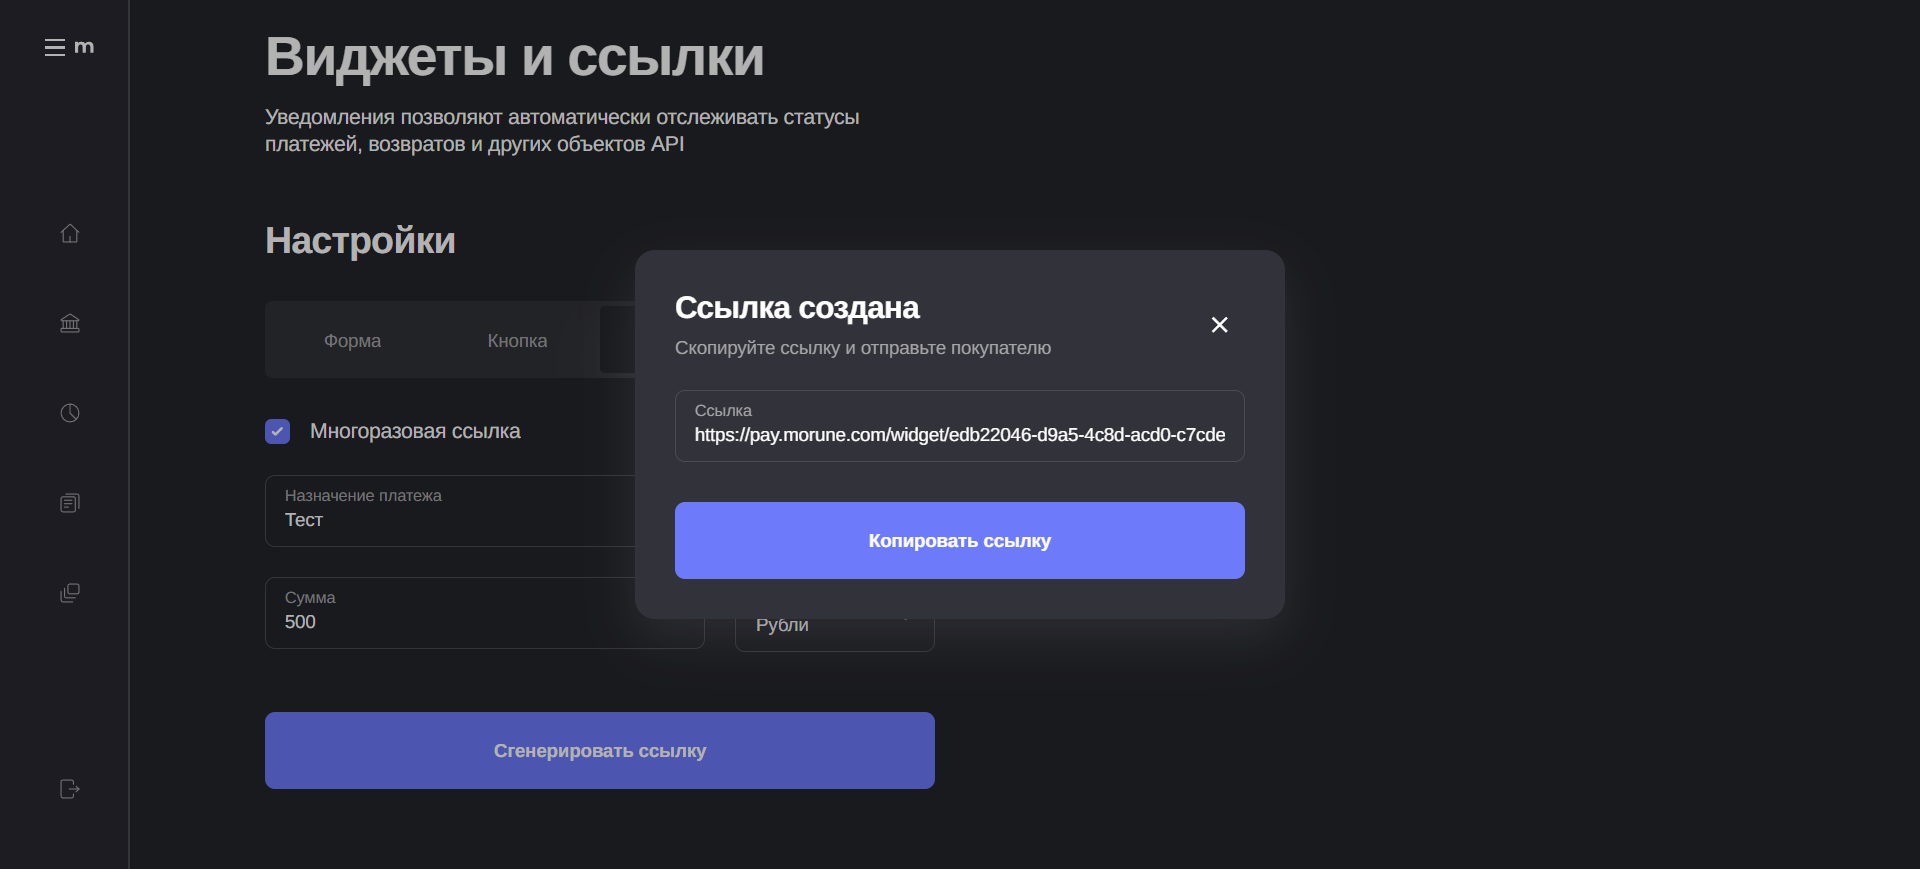The height and width of the screenshot is (869, 1920).
Task: Open the hamburger menu in sidebar
Action: [54, 47]
